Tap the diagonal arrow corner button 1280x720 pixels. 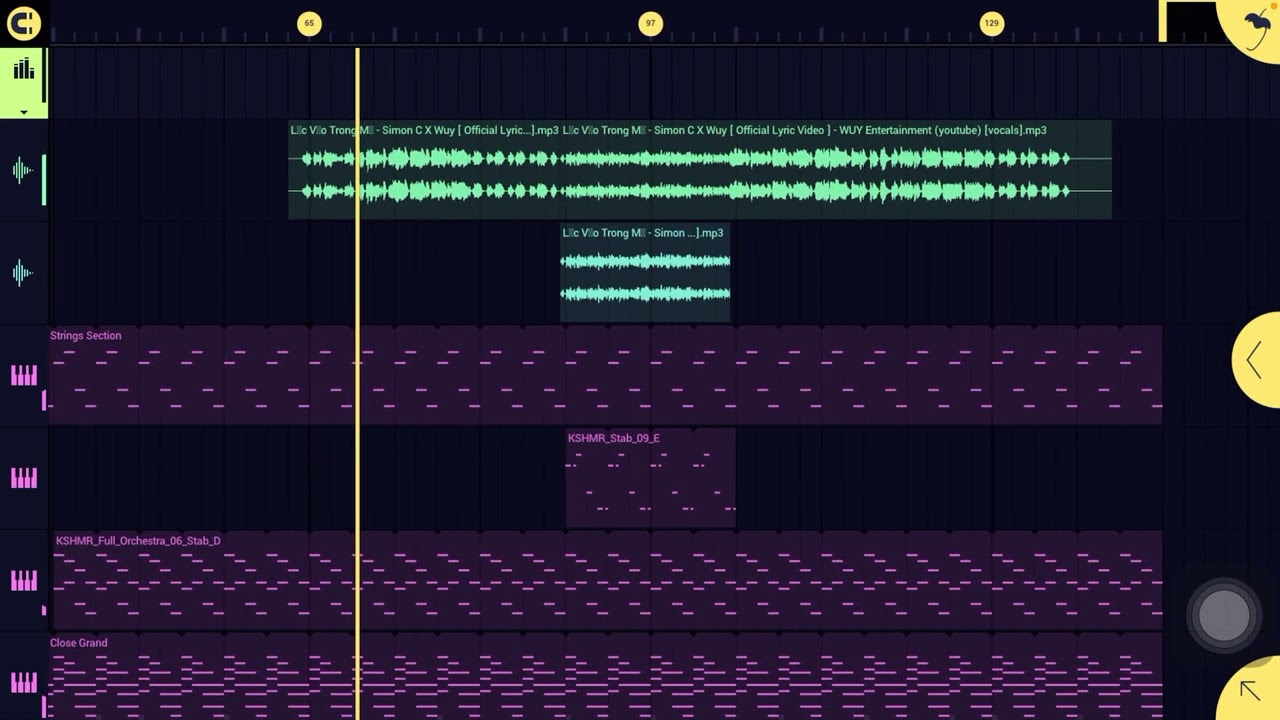[x=1250, y=690]
